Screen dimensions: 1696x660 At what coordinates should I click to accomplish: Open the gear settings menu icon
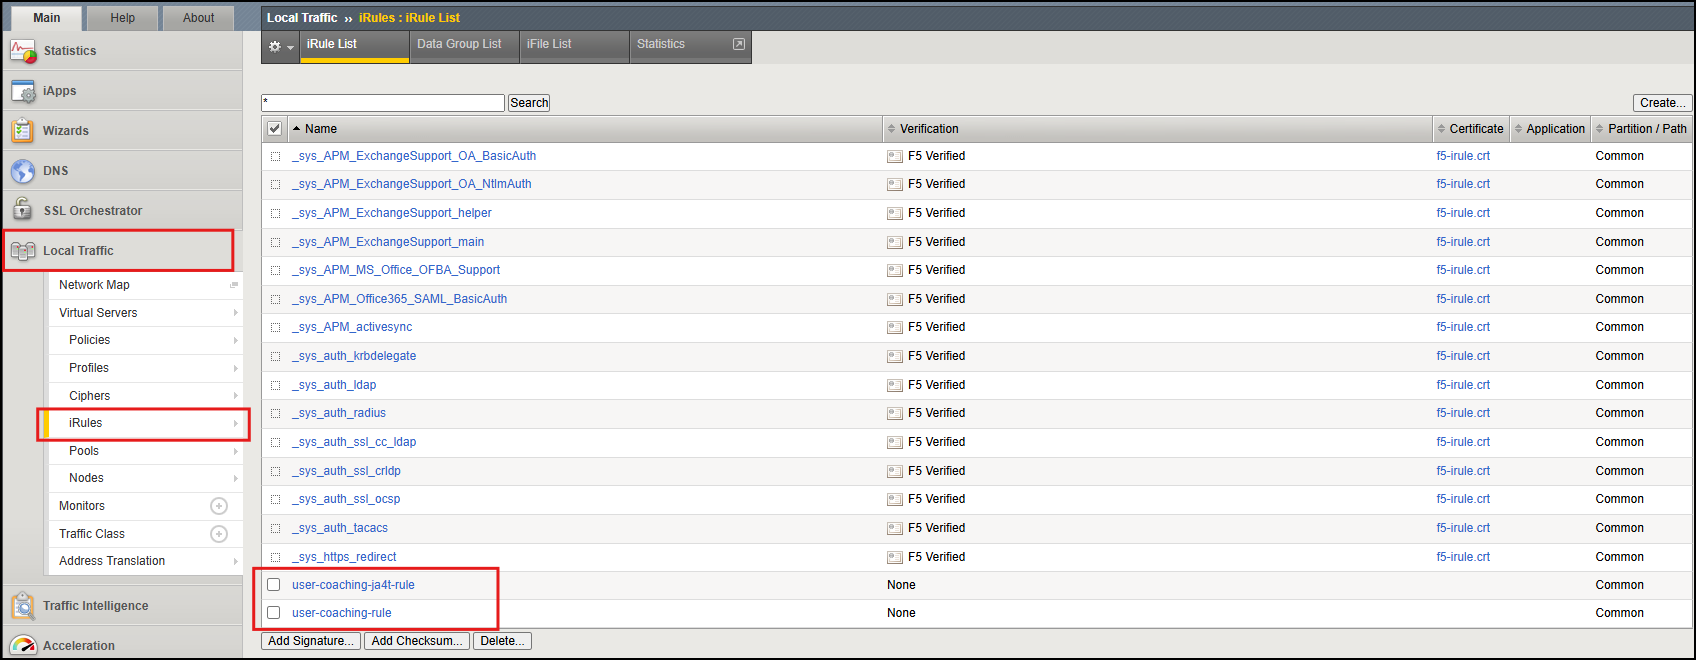275,46
